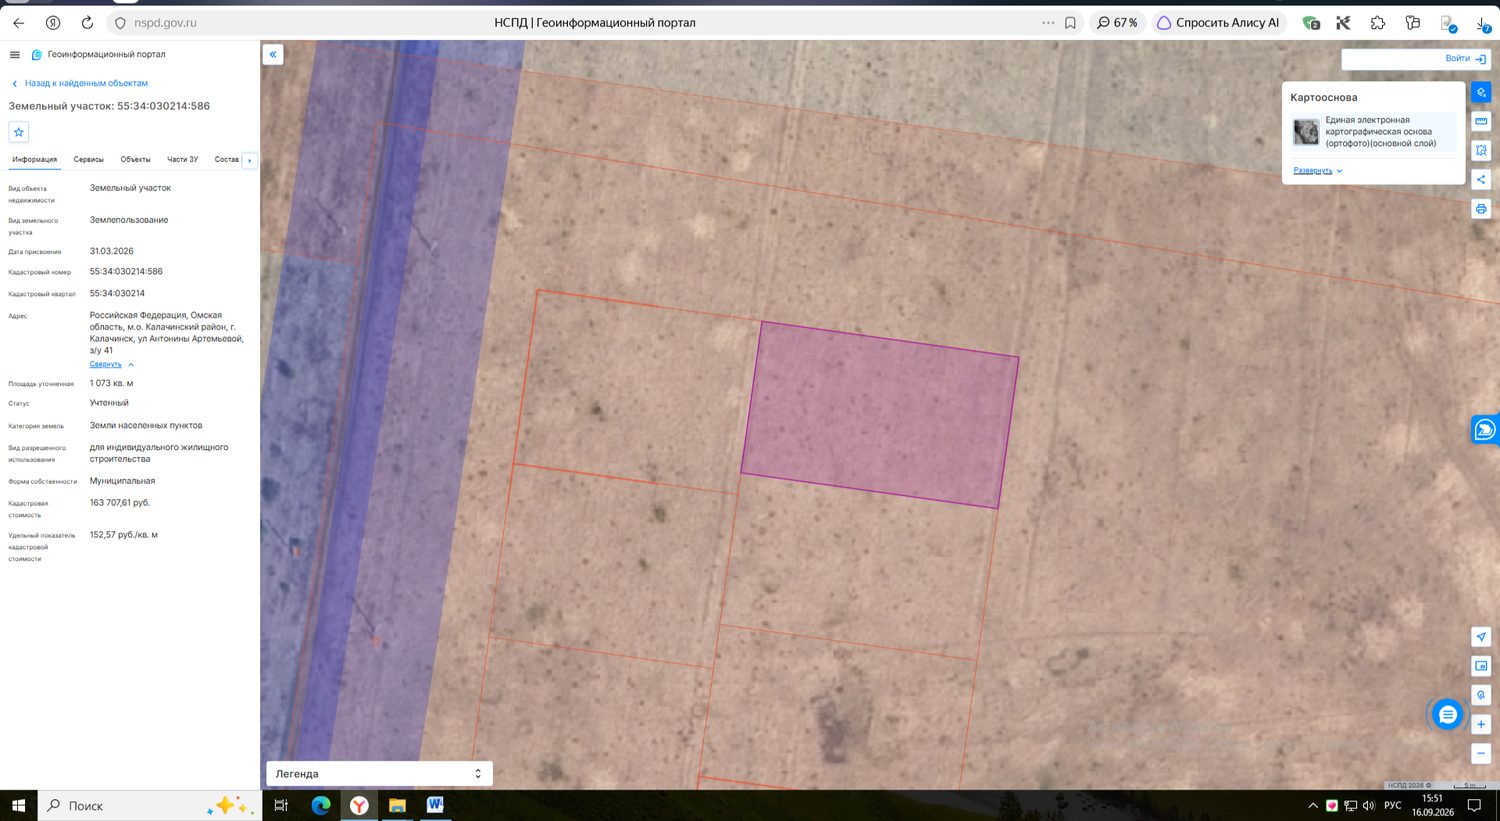Add parcel to favorites with star icon
This screenshot has width=1500, height=821.
(18, 132)
